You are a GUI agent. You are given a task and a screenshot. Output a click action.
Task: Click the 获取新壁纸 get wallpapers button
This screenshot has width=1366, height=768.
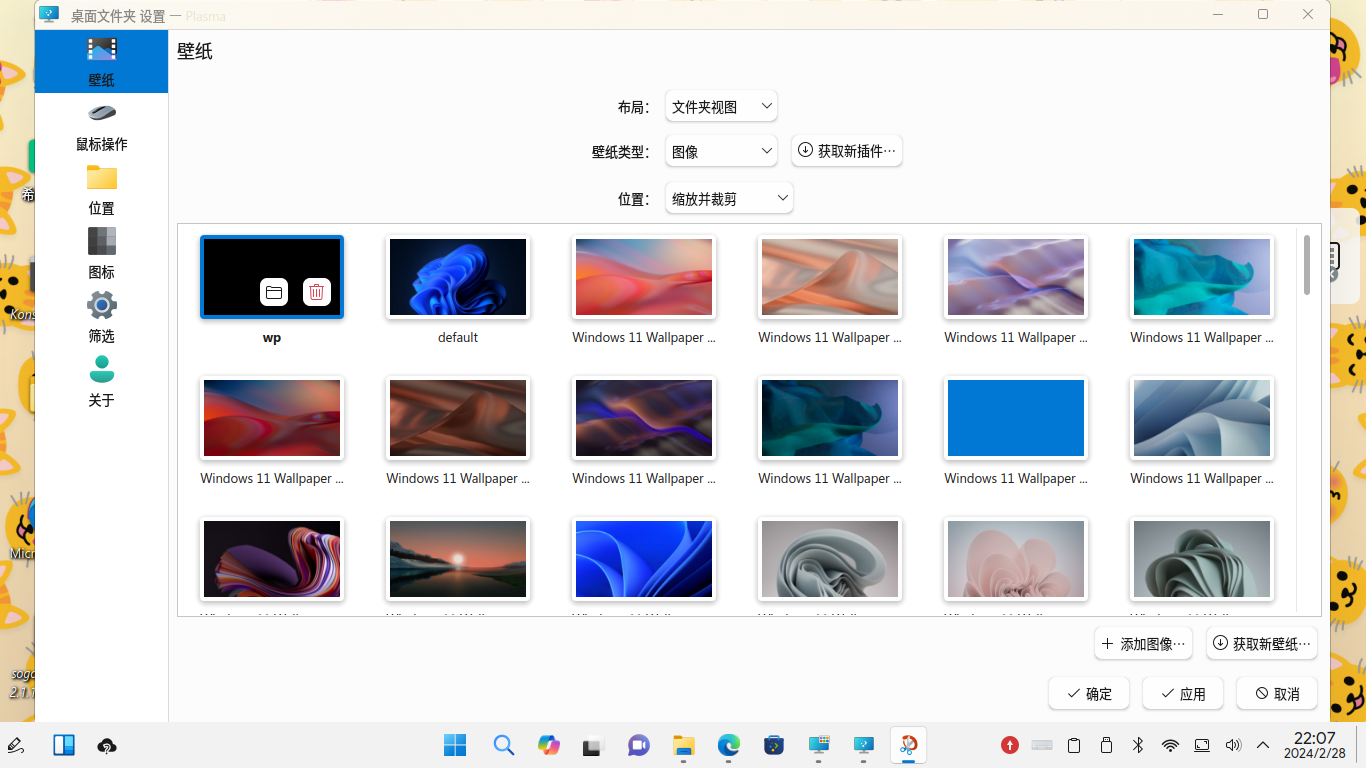(x=1261, y=644)
